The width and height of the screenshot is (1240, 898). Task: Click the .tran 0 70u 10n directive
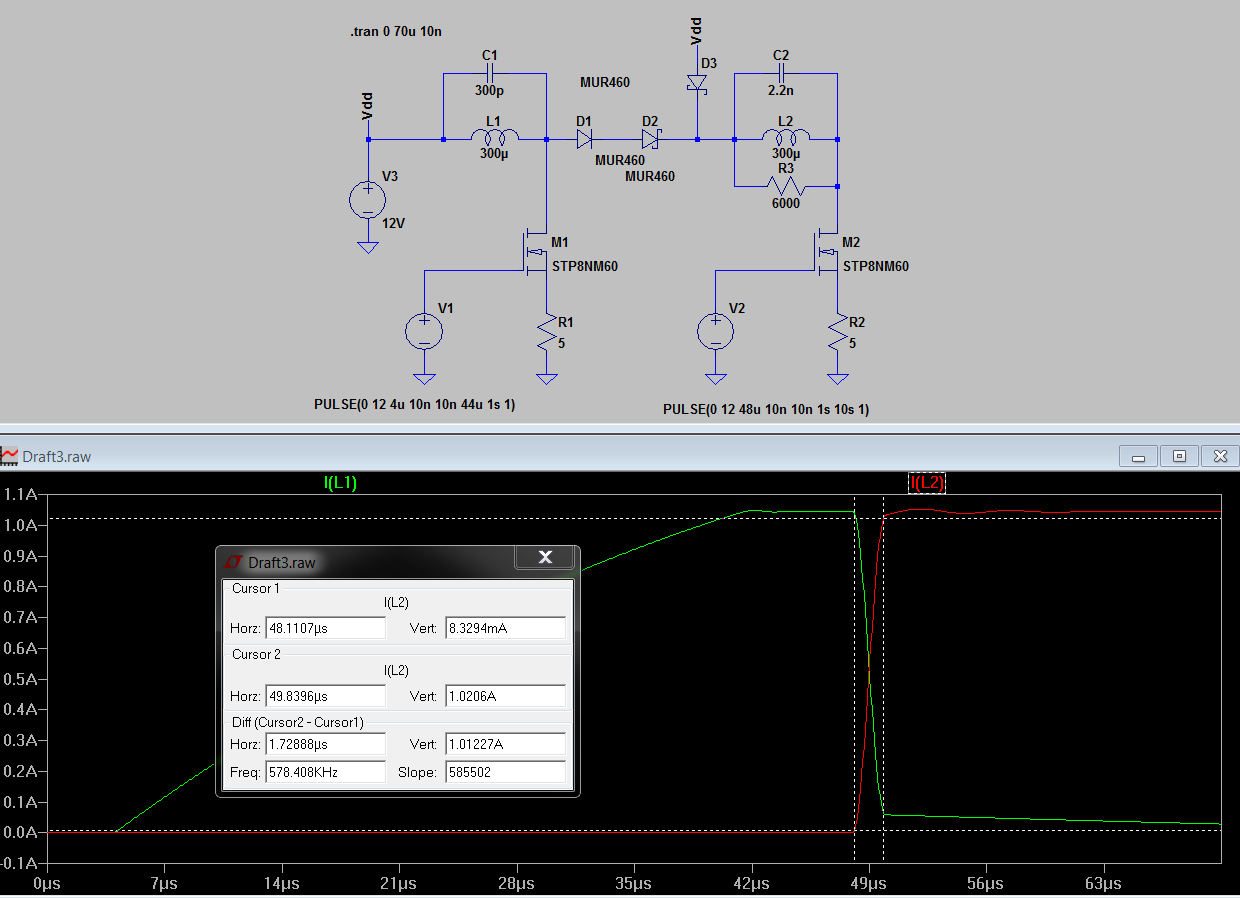point(396,32)
